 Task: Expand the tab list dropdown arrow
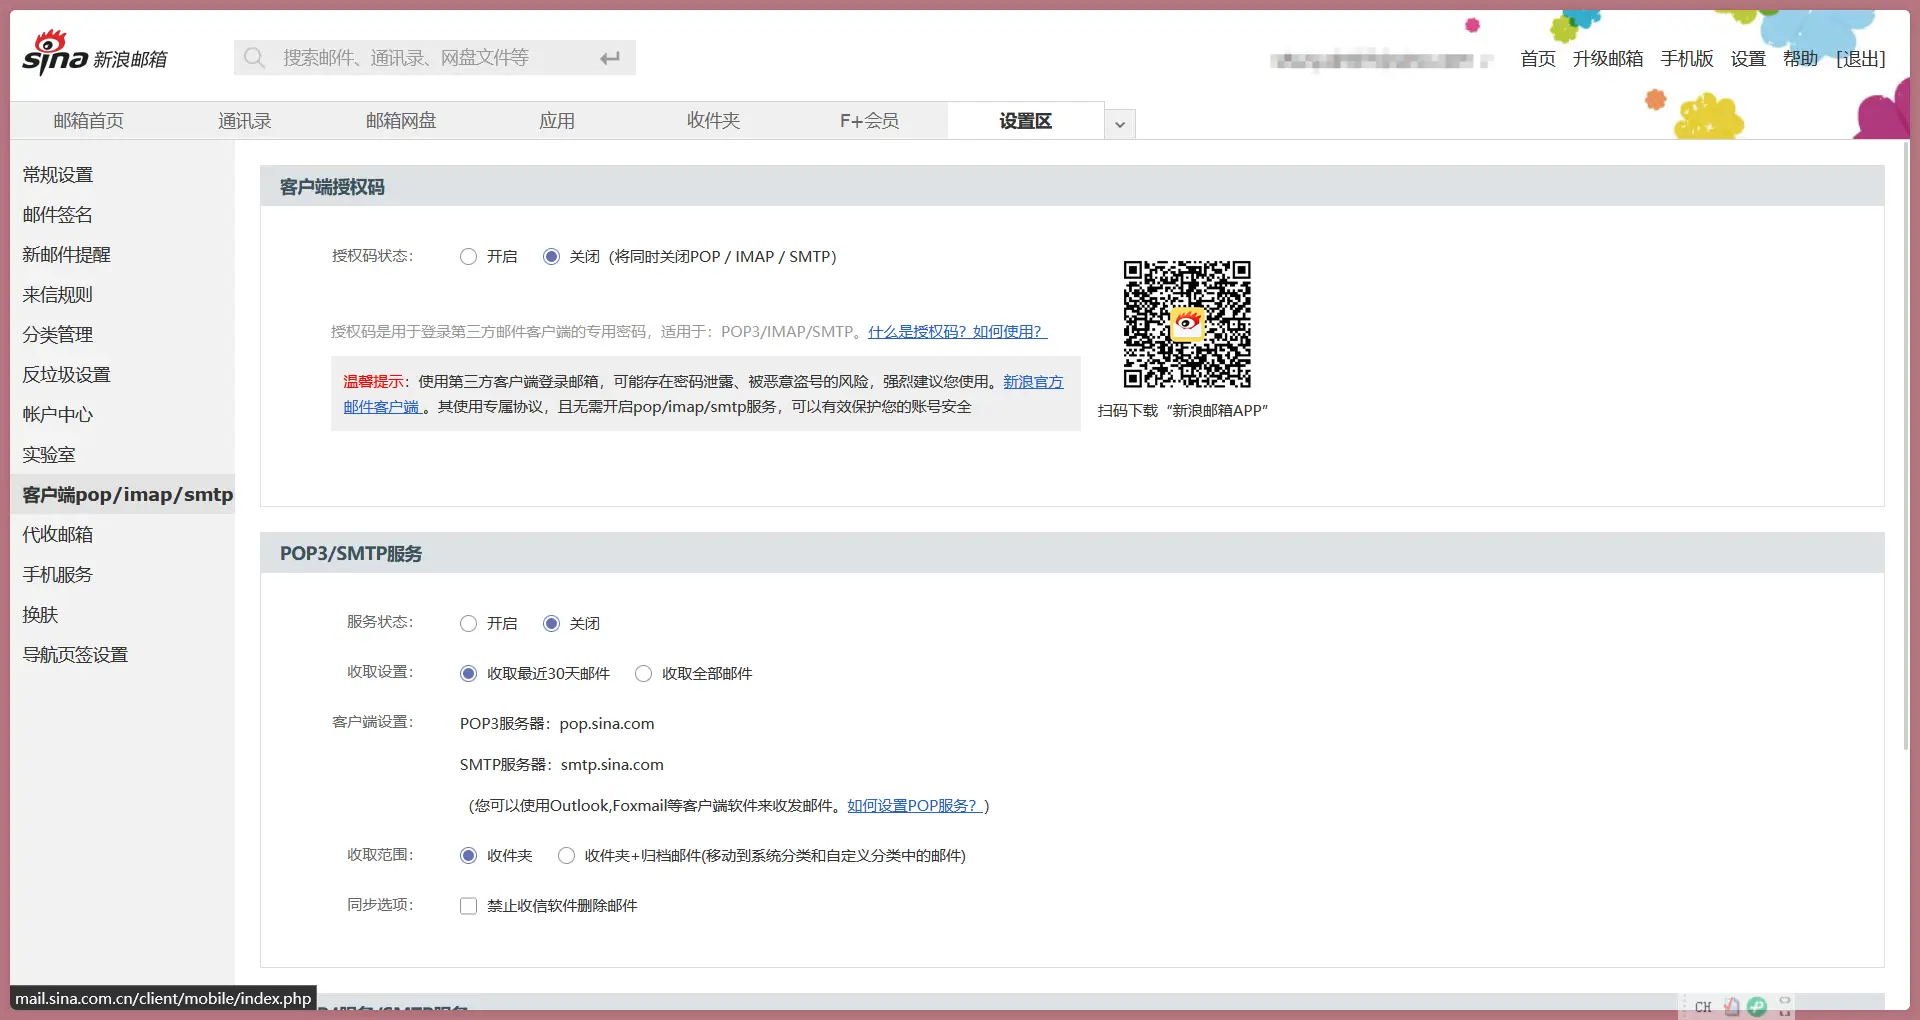[x=1120, y=124]
